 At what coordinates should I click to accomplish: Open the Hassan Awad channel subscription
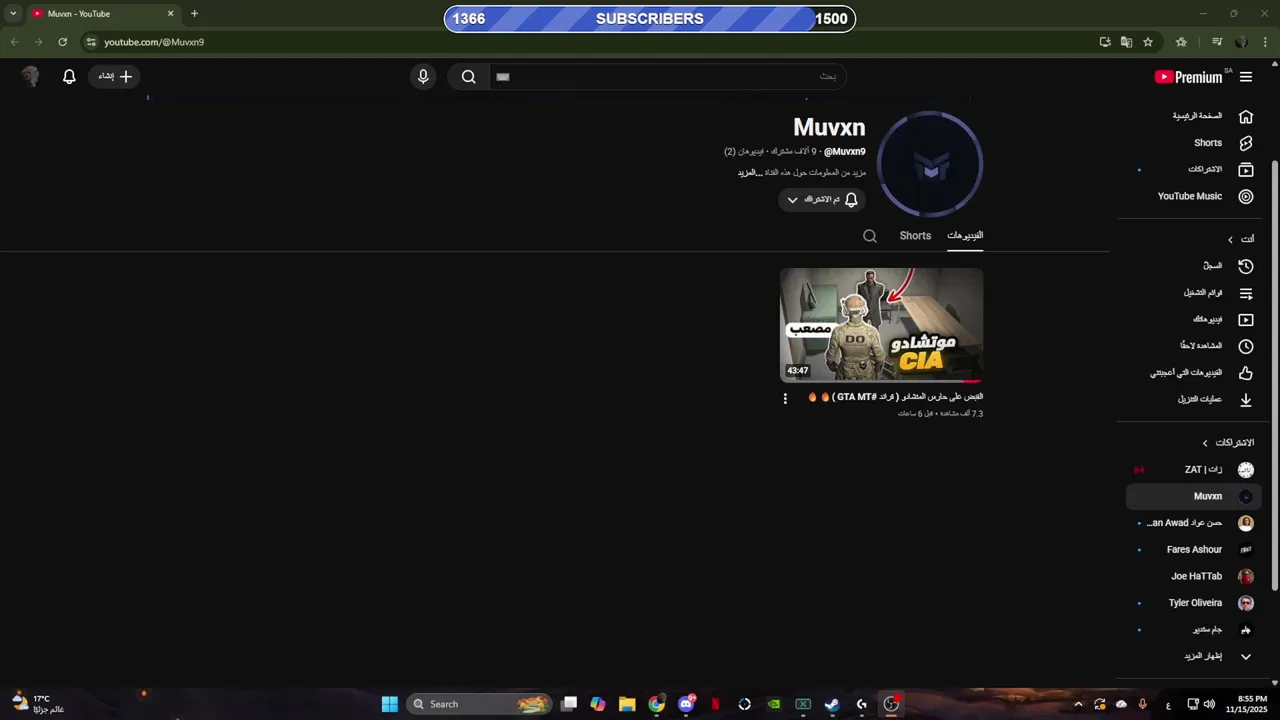pyautogui.click(x=1195, y=523)
